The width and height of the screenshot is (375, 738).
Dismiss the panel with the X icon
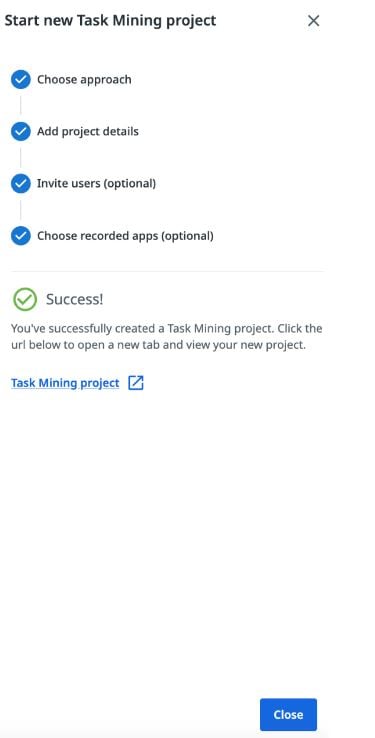[x=313, y=21]
